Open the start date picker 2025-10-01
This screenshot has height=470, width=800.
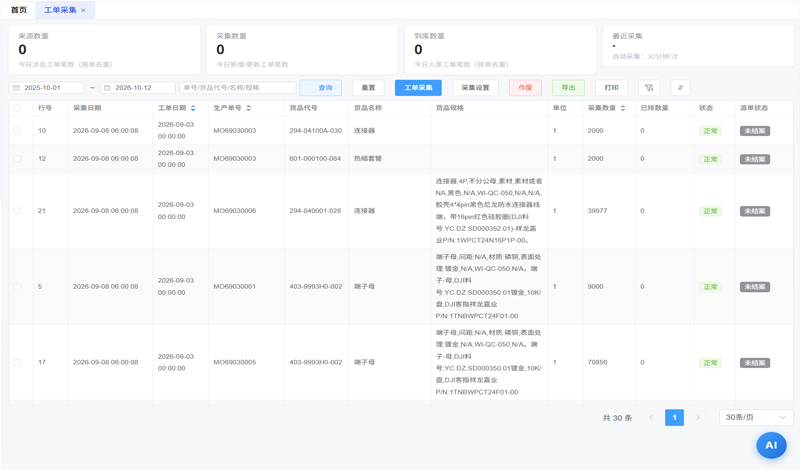(46, 88)
